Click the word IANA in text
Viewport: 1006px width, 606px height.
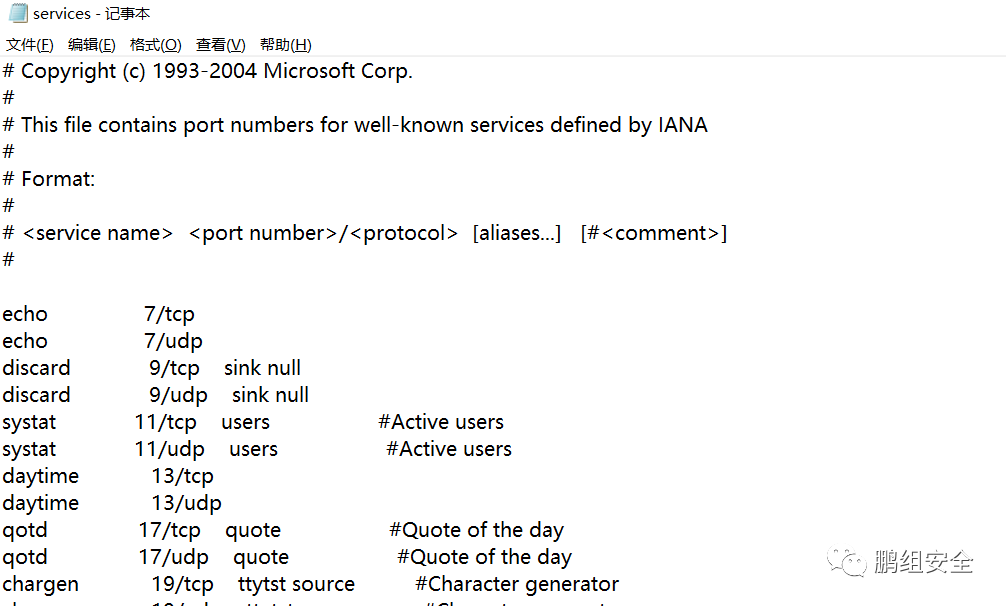(682, 125)
